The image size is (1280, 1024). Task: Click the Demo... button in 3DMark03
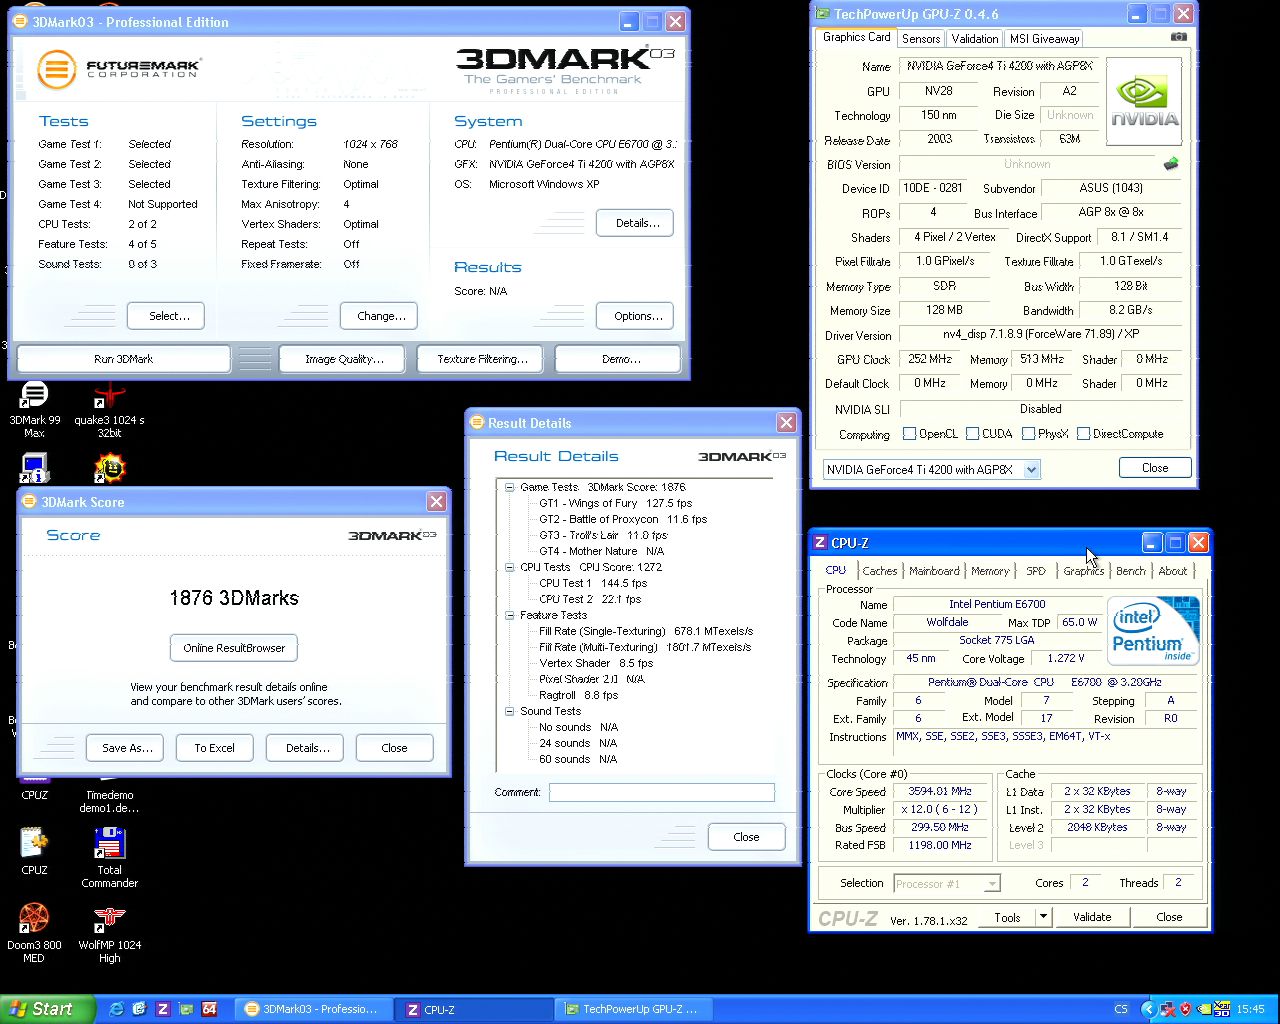pyautogui.click(x=620, y=359)
